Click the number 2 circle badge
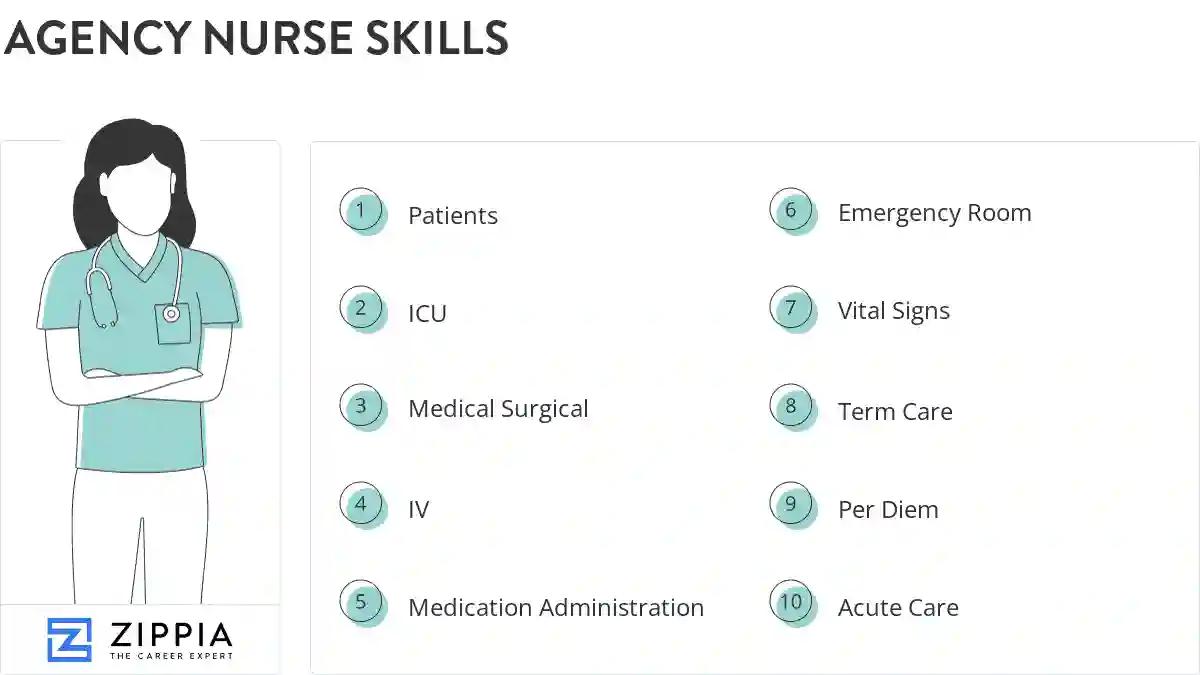1200x675 pixels. (361, 309)
